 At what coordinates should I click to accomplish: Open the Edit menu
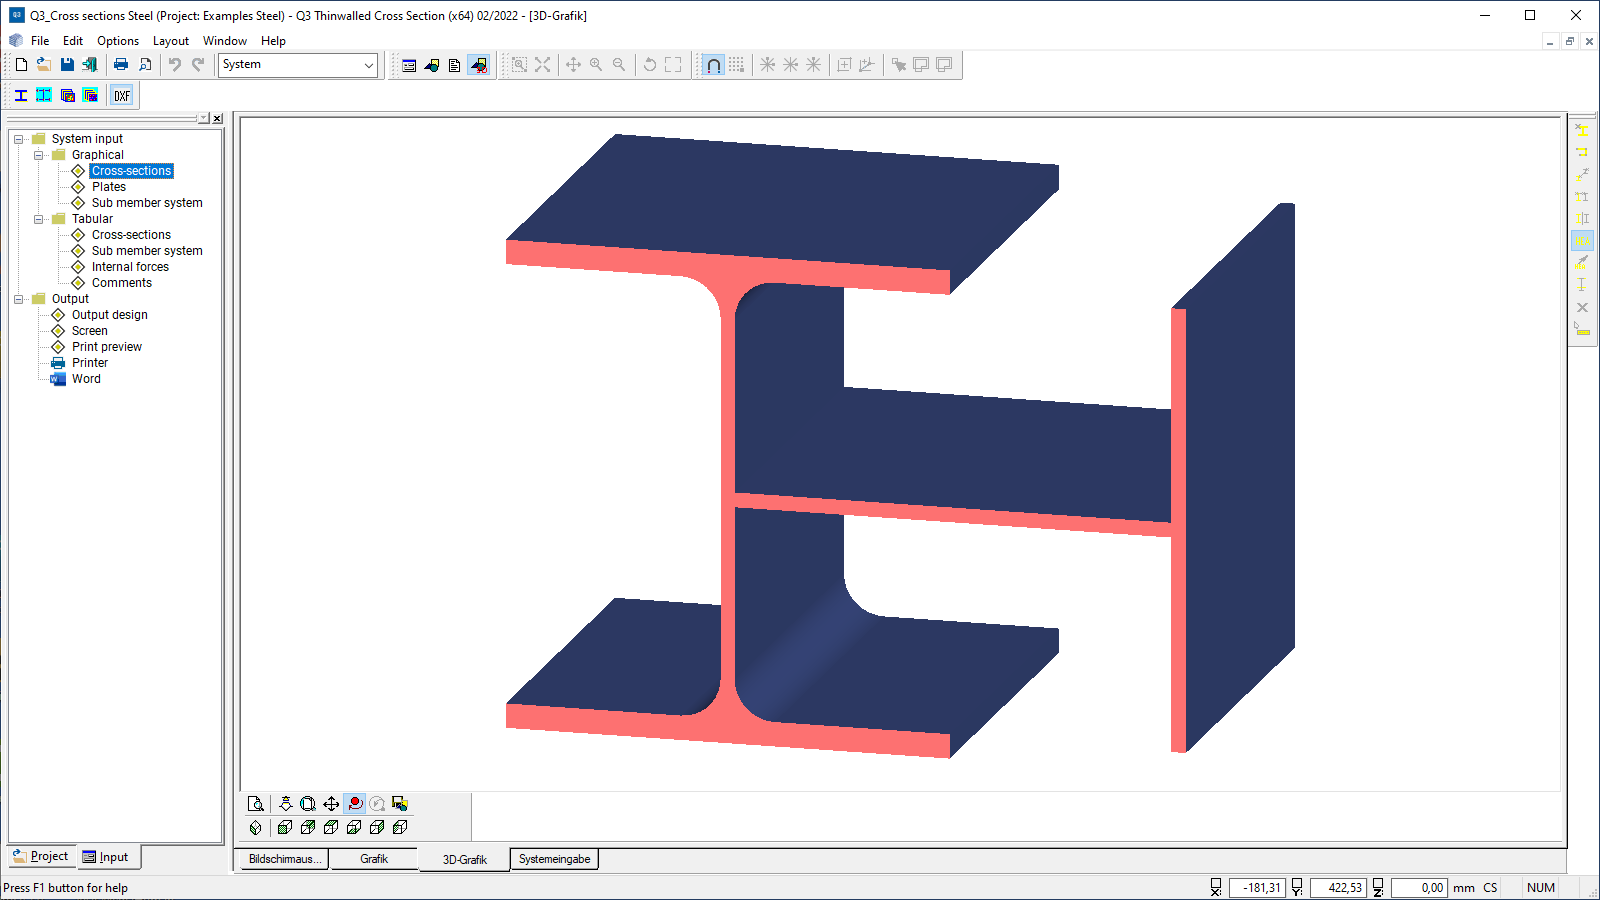coord(73,41)
